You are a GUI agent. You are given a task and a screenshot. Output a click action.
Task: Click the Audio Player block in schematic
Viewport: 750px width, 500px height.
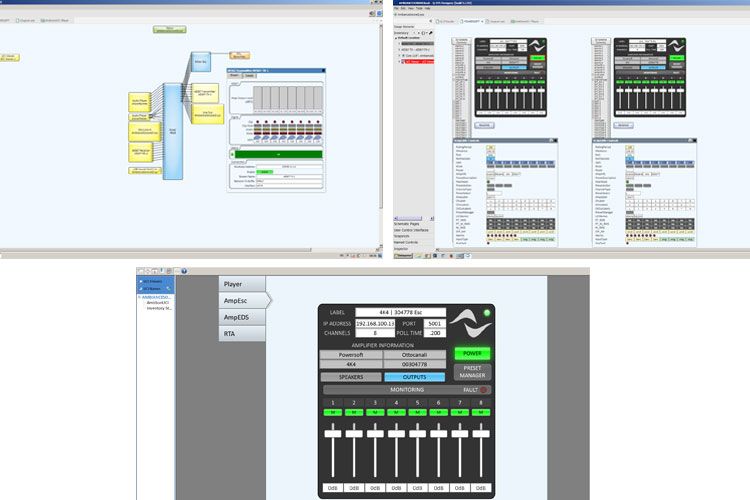point(140,103)
